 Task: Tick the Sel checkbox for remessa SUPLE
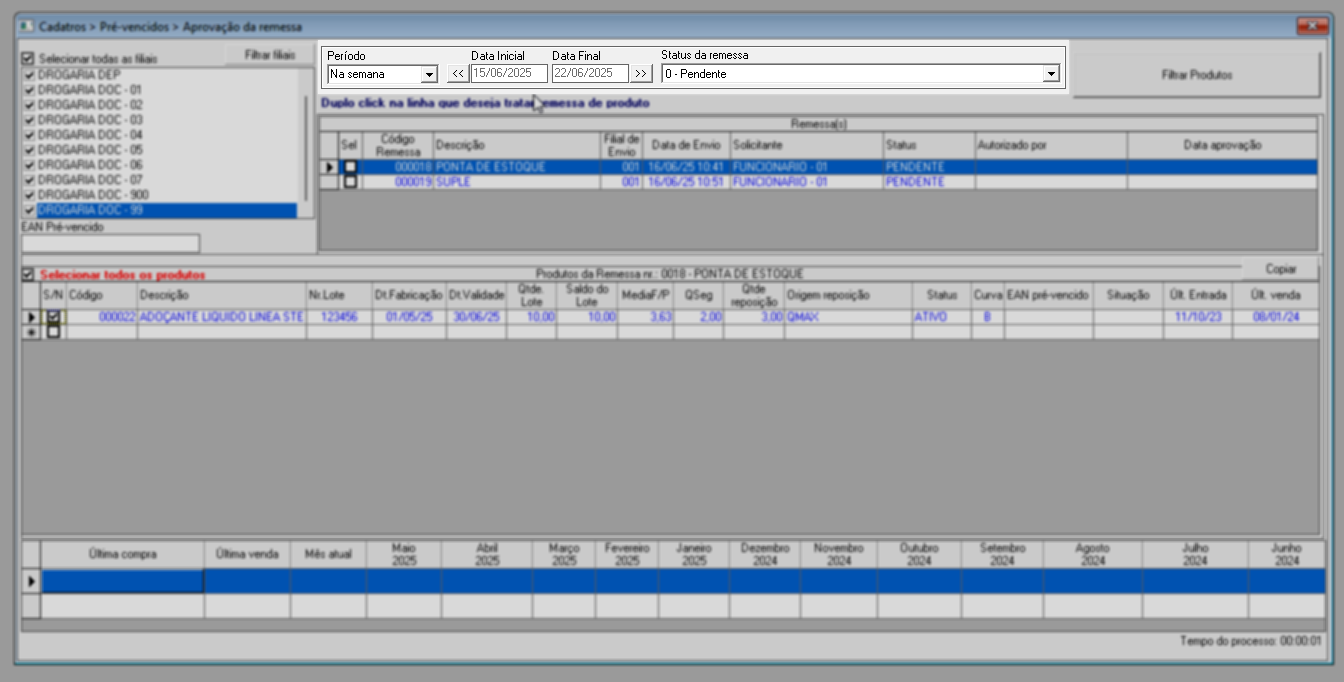coord(350,182)
